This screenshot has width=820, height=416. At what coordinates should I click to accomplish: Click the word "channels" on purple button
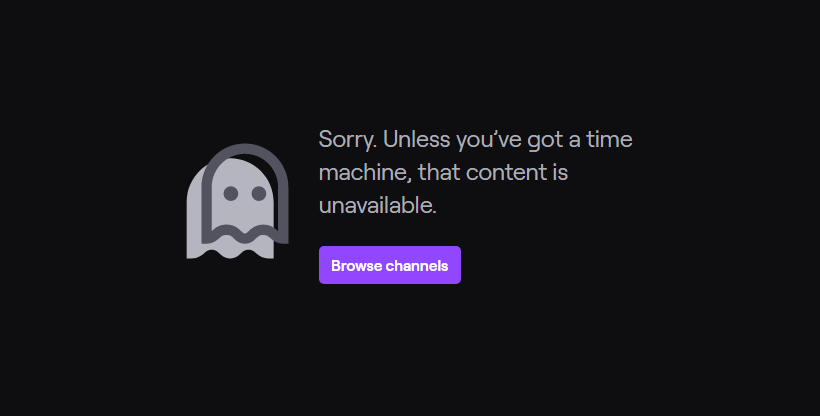click(417, 266)
